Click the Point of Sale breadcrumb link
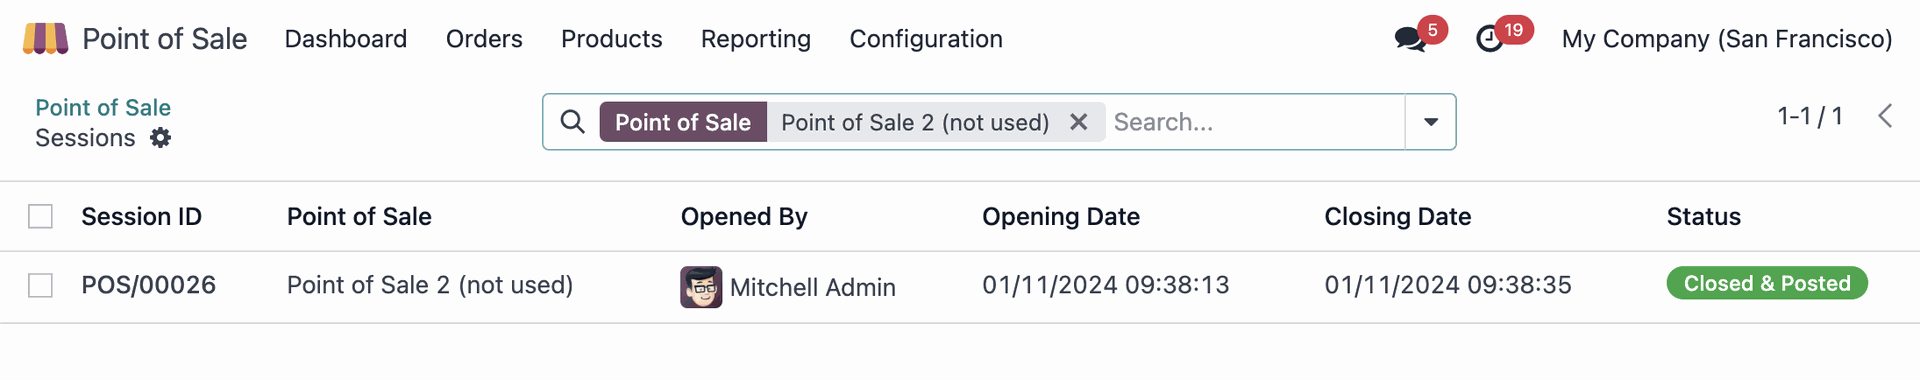This screenshot has height=380, width=1920. (x=103, y=107)
